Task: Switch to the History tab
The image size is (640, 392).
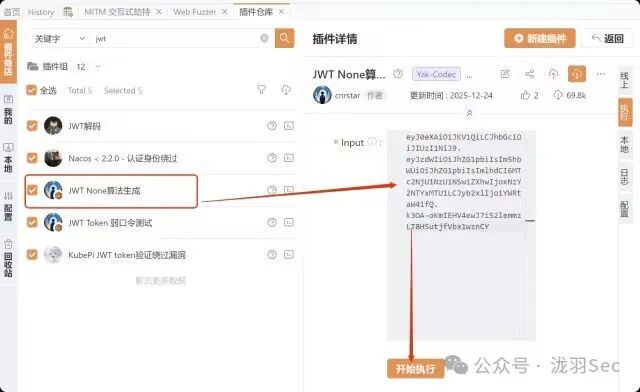Action: (x=41, y=12)
